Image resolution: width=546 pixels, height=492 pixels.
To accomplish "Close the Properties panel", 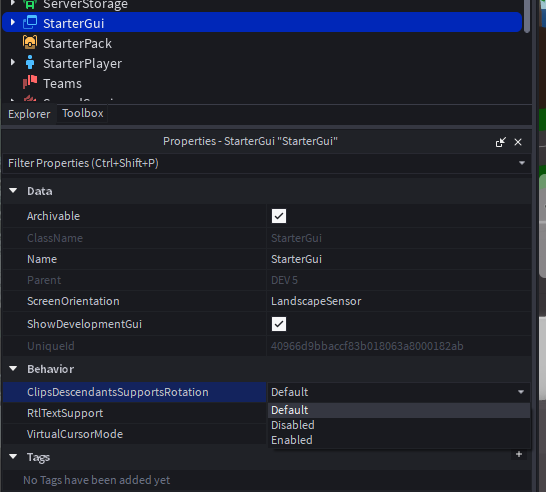I will click(518, 142).
